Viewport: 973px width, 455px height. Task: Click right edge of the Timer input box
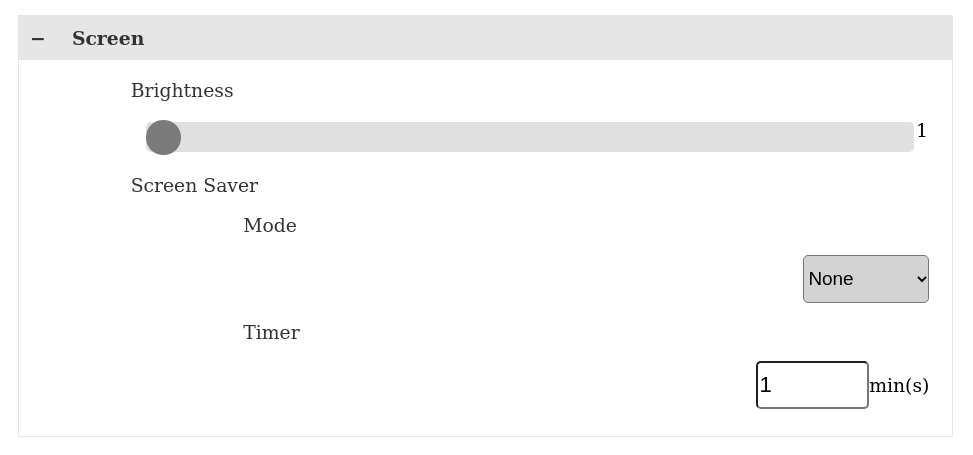(x=863, y=385)
